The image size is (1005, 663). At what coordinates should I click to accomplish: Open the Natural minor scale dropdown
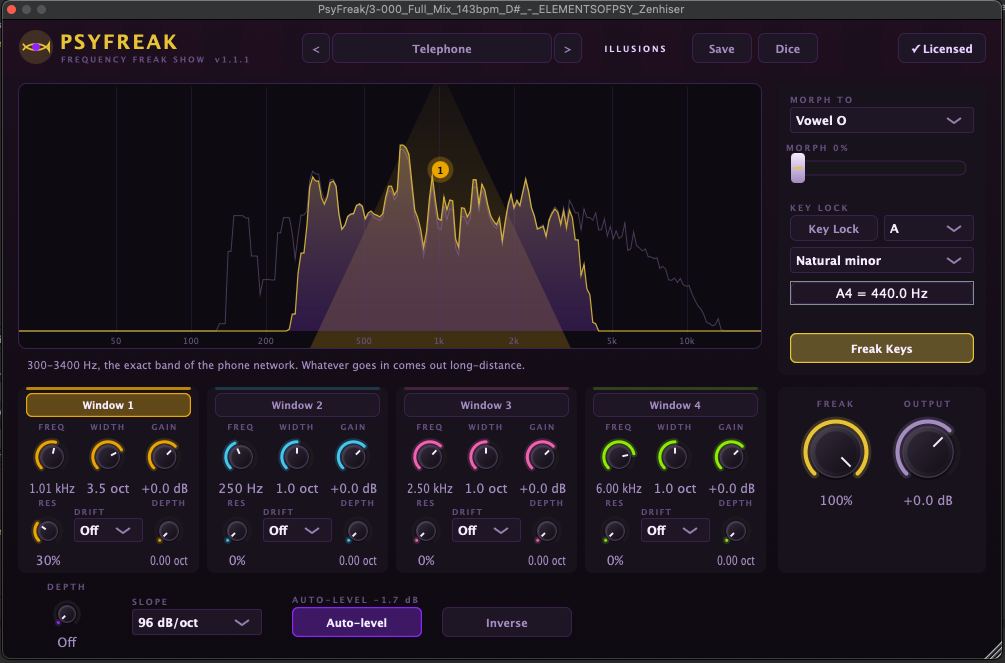pos(881,260)
